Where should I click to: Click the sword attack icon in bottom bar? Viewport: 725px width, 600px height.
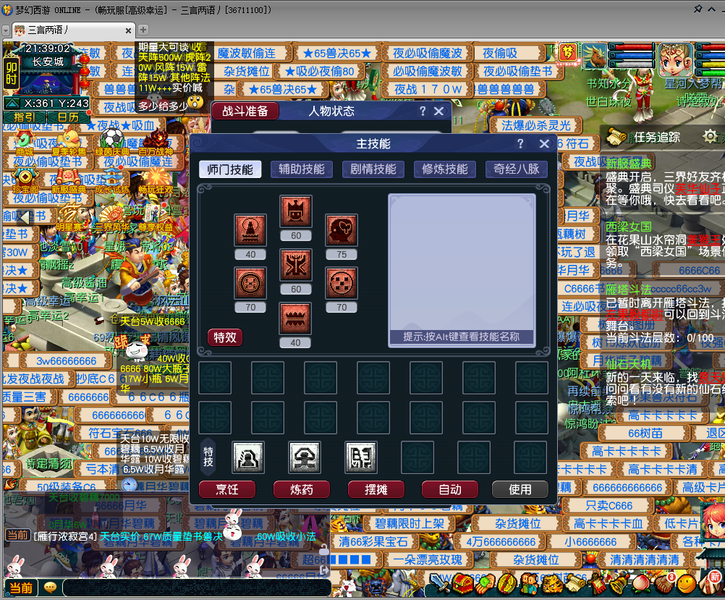point(439,584)
